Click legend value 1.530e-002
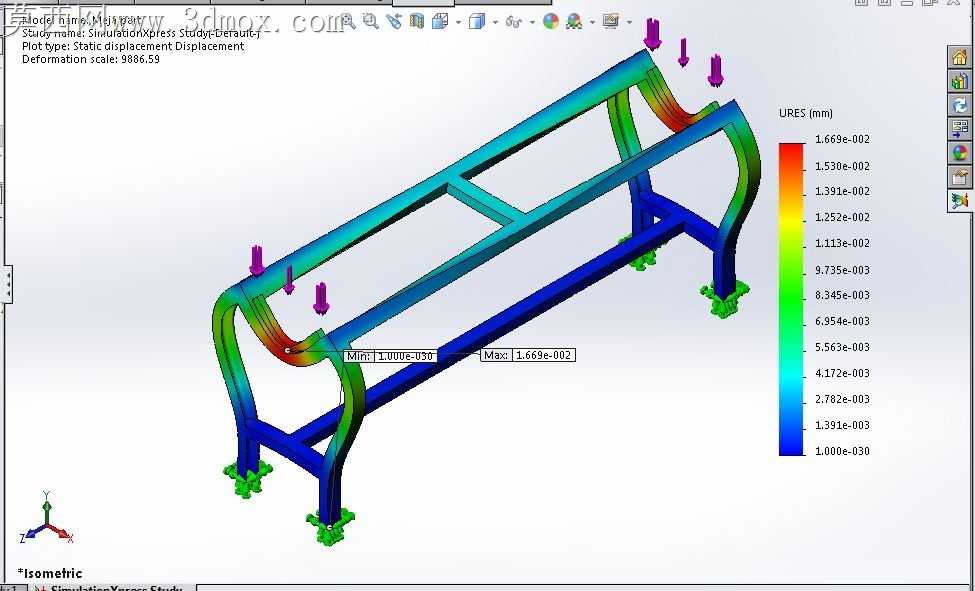This screenshot has height=591, width=975. click(x=842, y=166)
